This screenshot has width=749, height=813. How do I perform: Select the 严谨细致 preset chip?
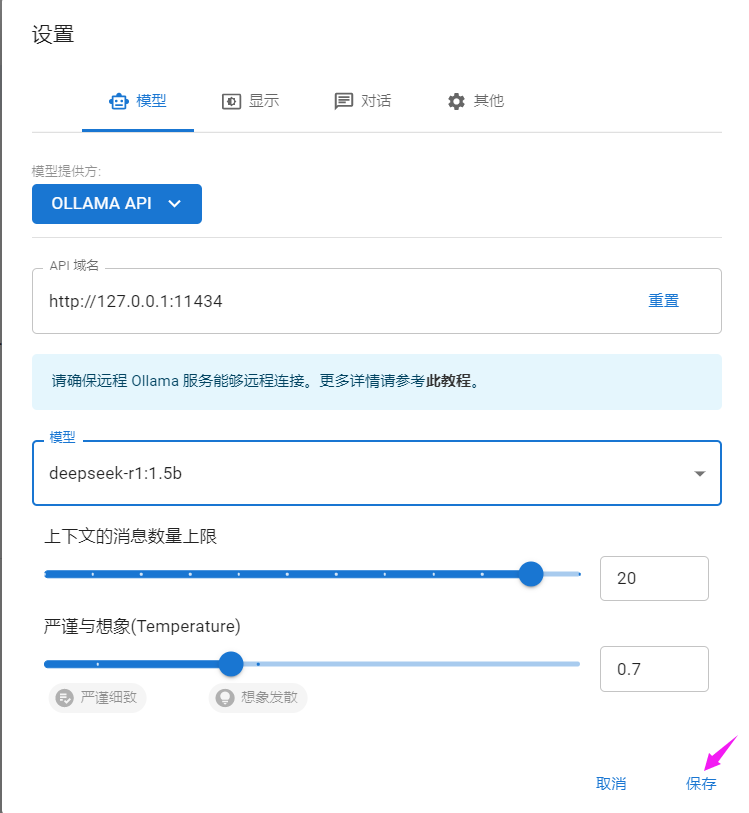(97, 698)
